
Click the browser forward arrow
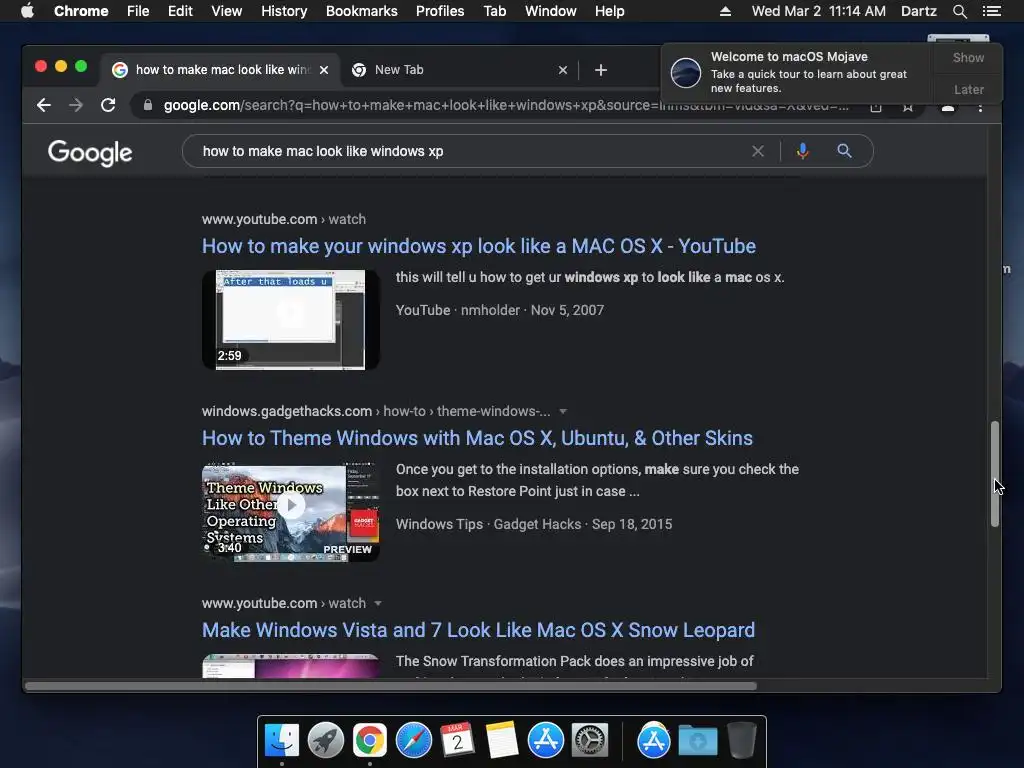pyautogui.click(x=76, y=105)
